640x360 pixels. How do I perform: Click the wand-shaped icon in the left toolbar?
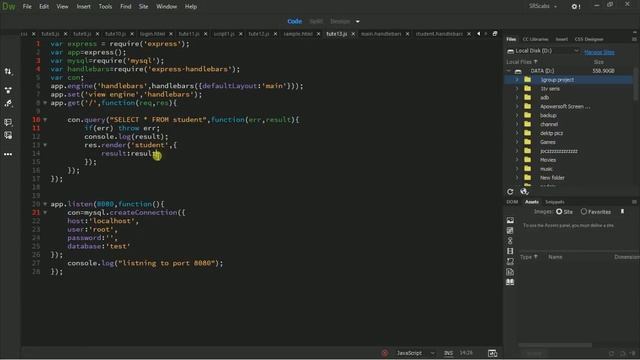[8, 104]
